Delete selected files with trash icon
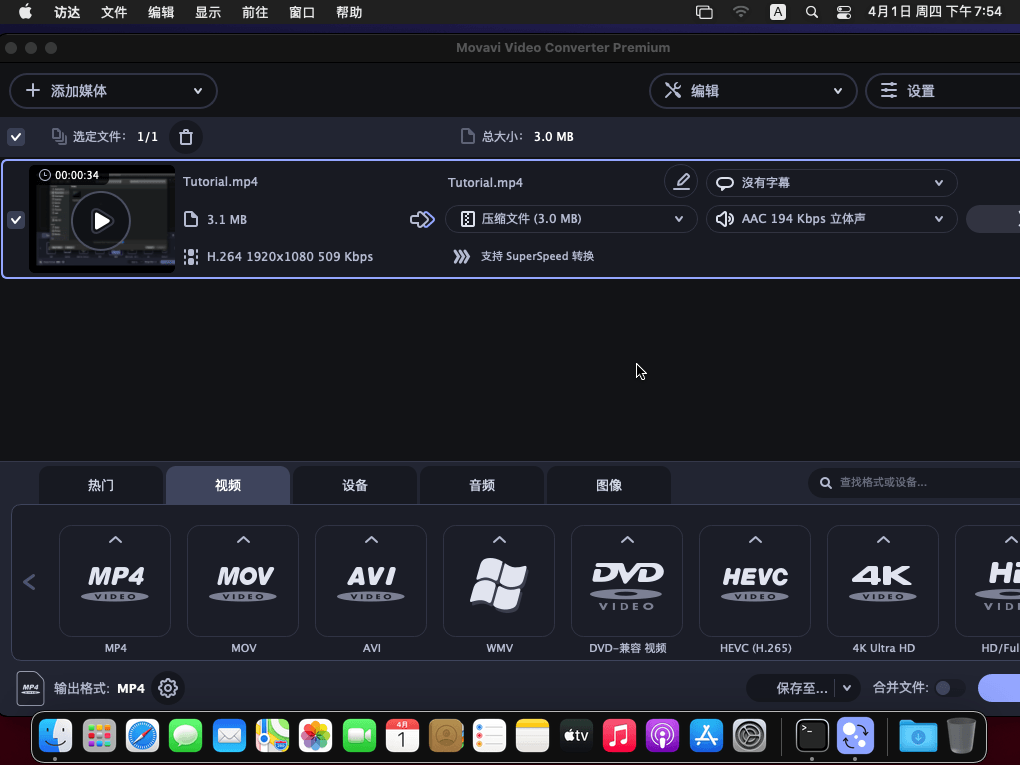This screenshot has width=1020, height=765. pyautogui.click(x=186, y=137)
